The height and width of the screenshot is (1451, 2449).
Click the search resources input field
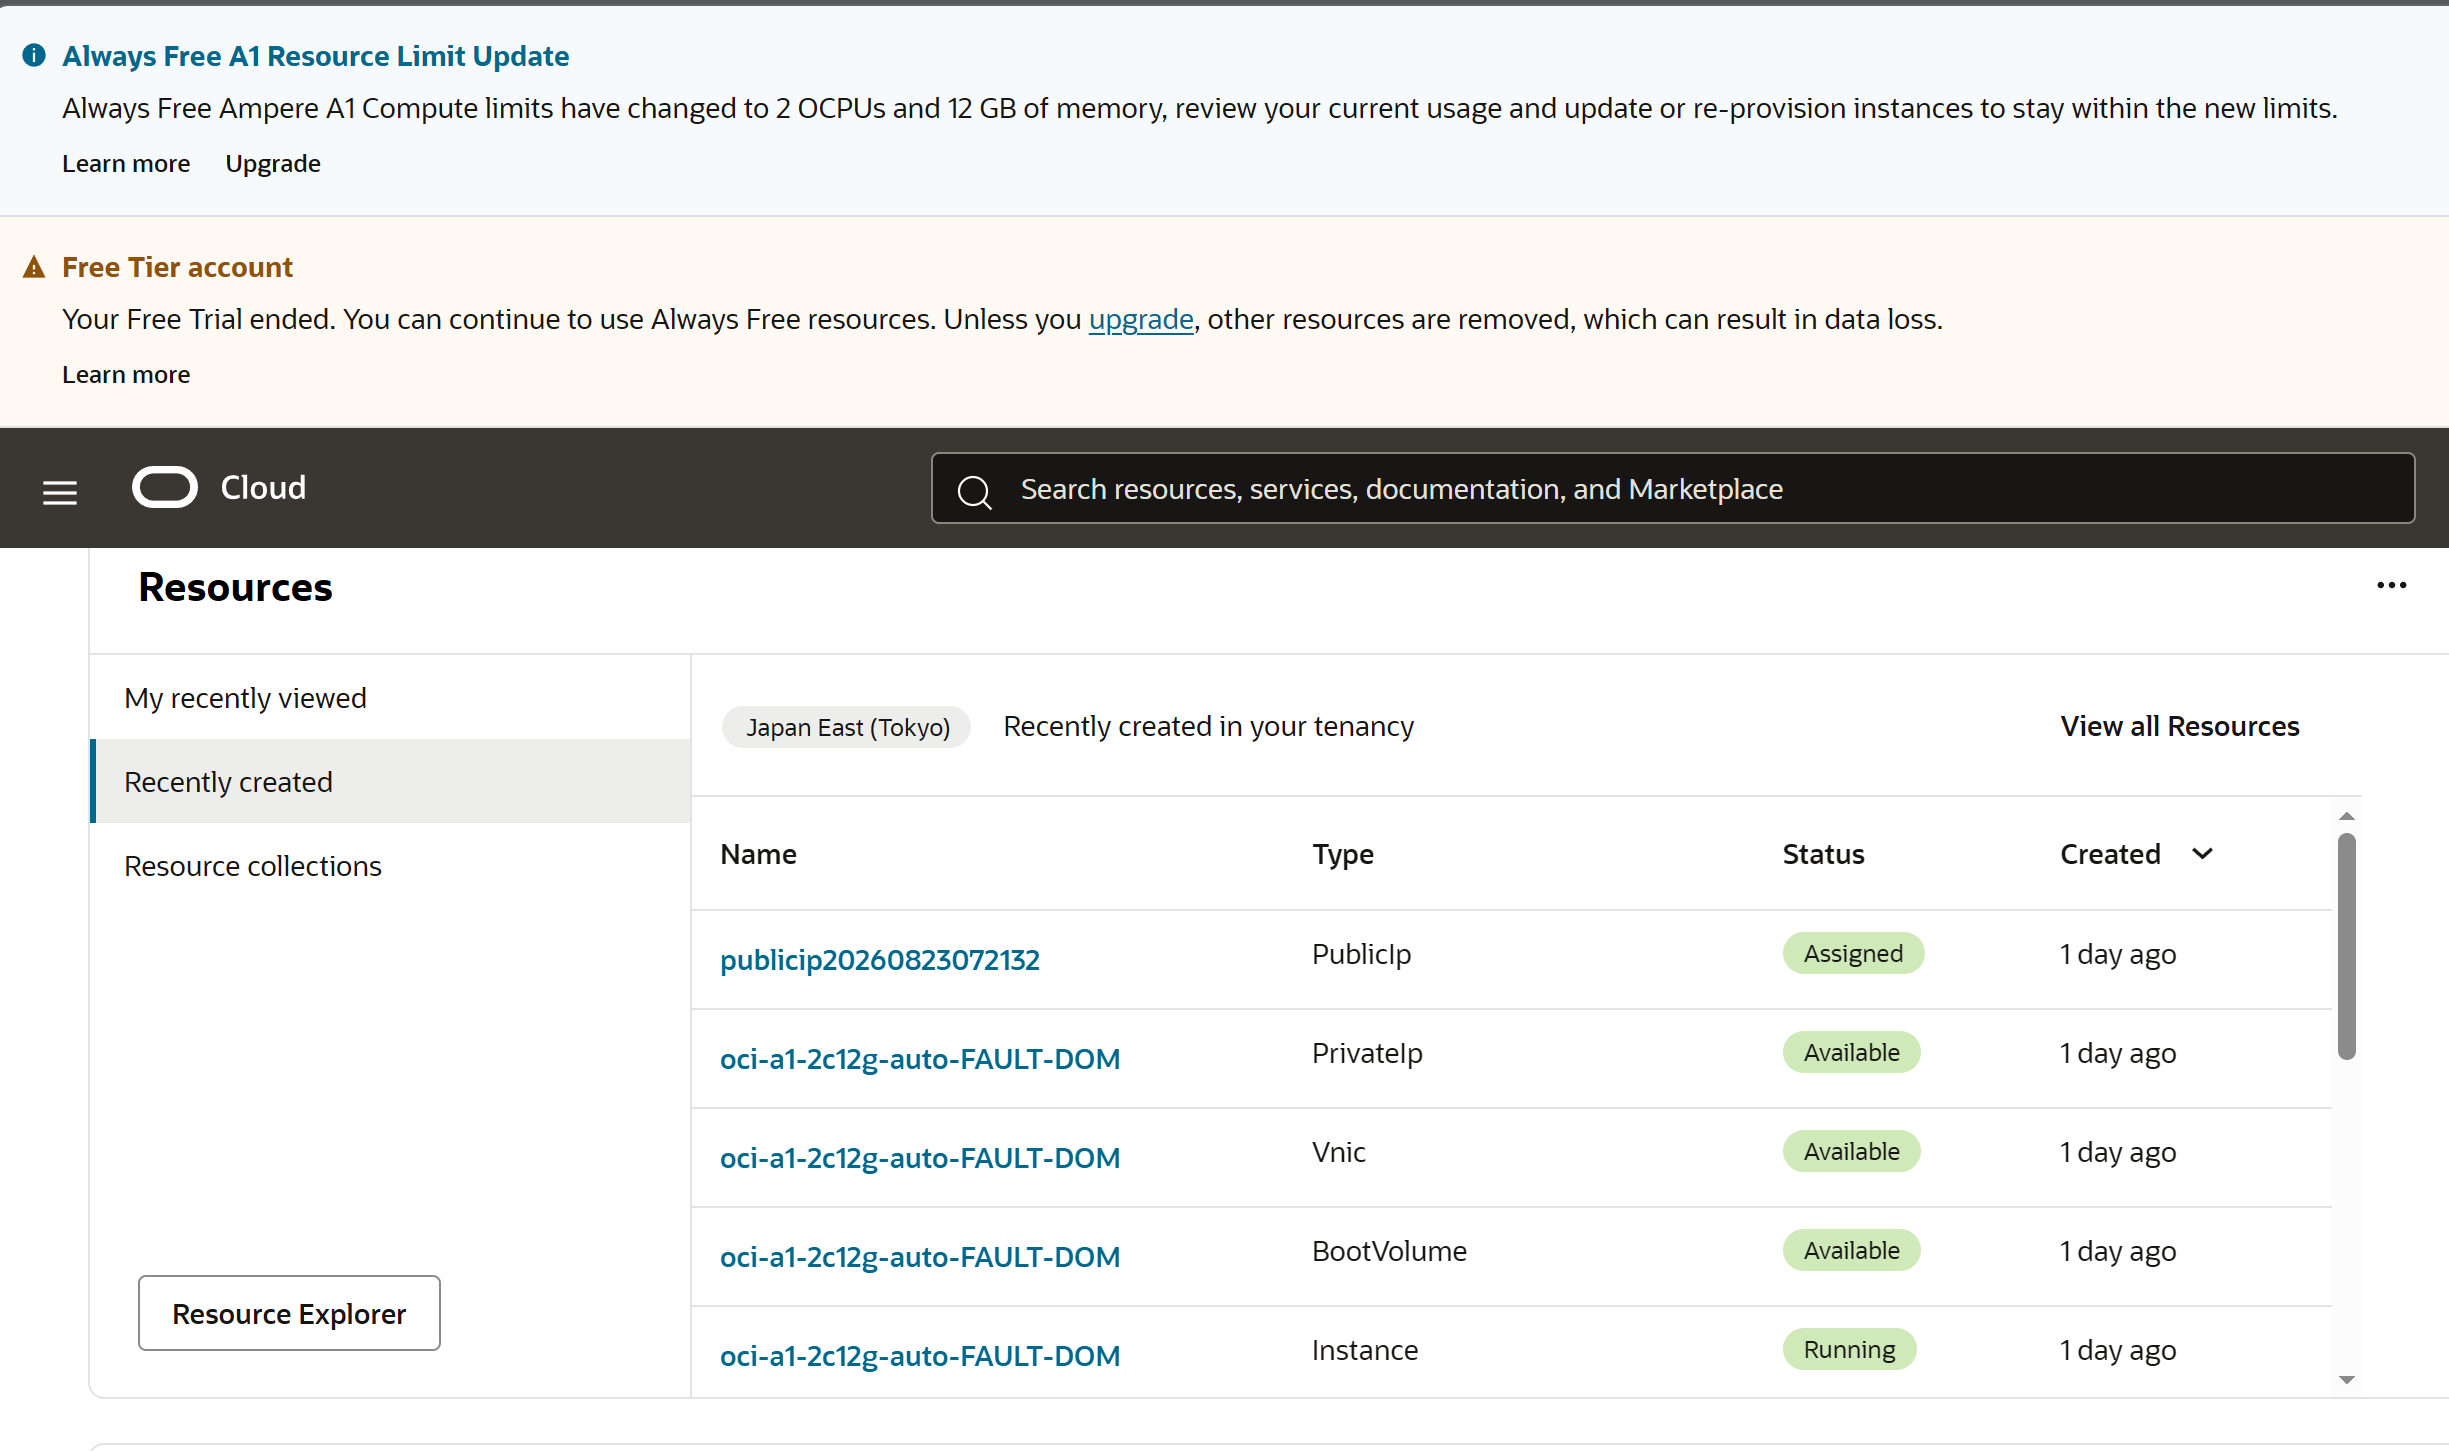point(1673,488)
